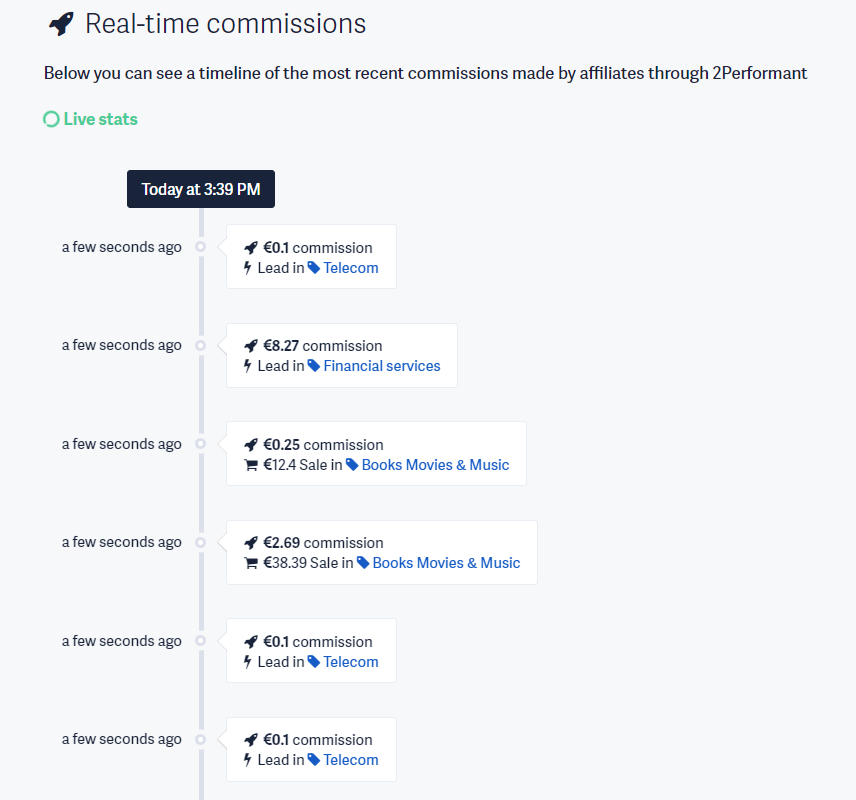
Task: Click the shopping cart icon beside €38.39 Sale
Action: (x=251, y=563)
